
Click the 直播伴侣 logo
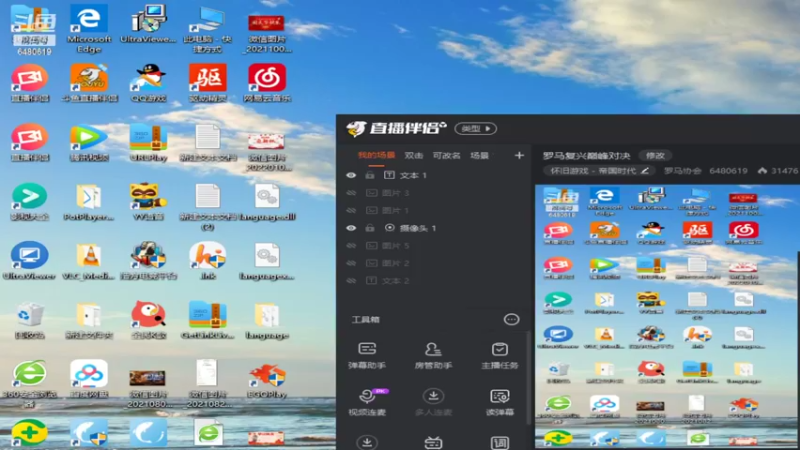pyautogui.click(x=396, y=128)
